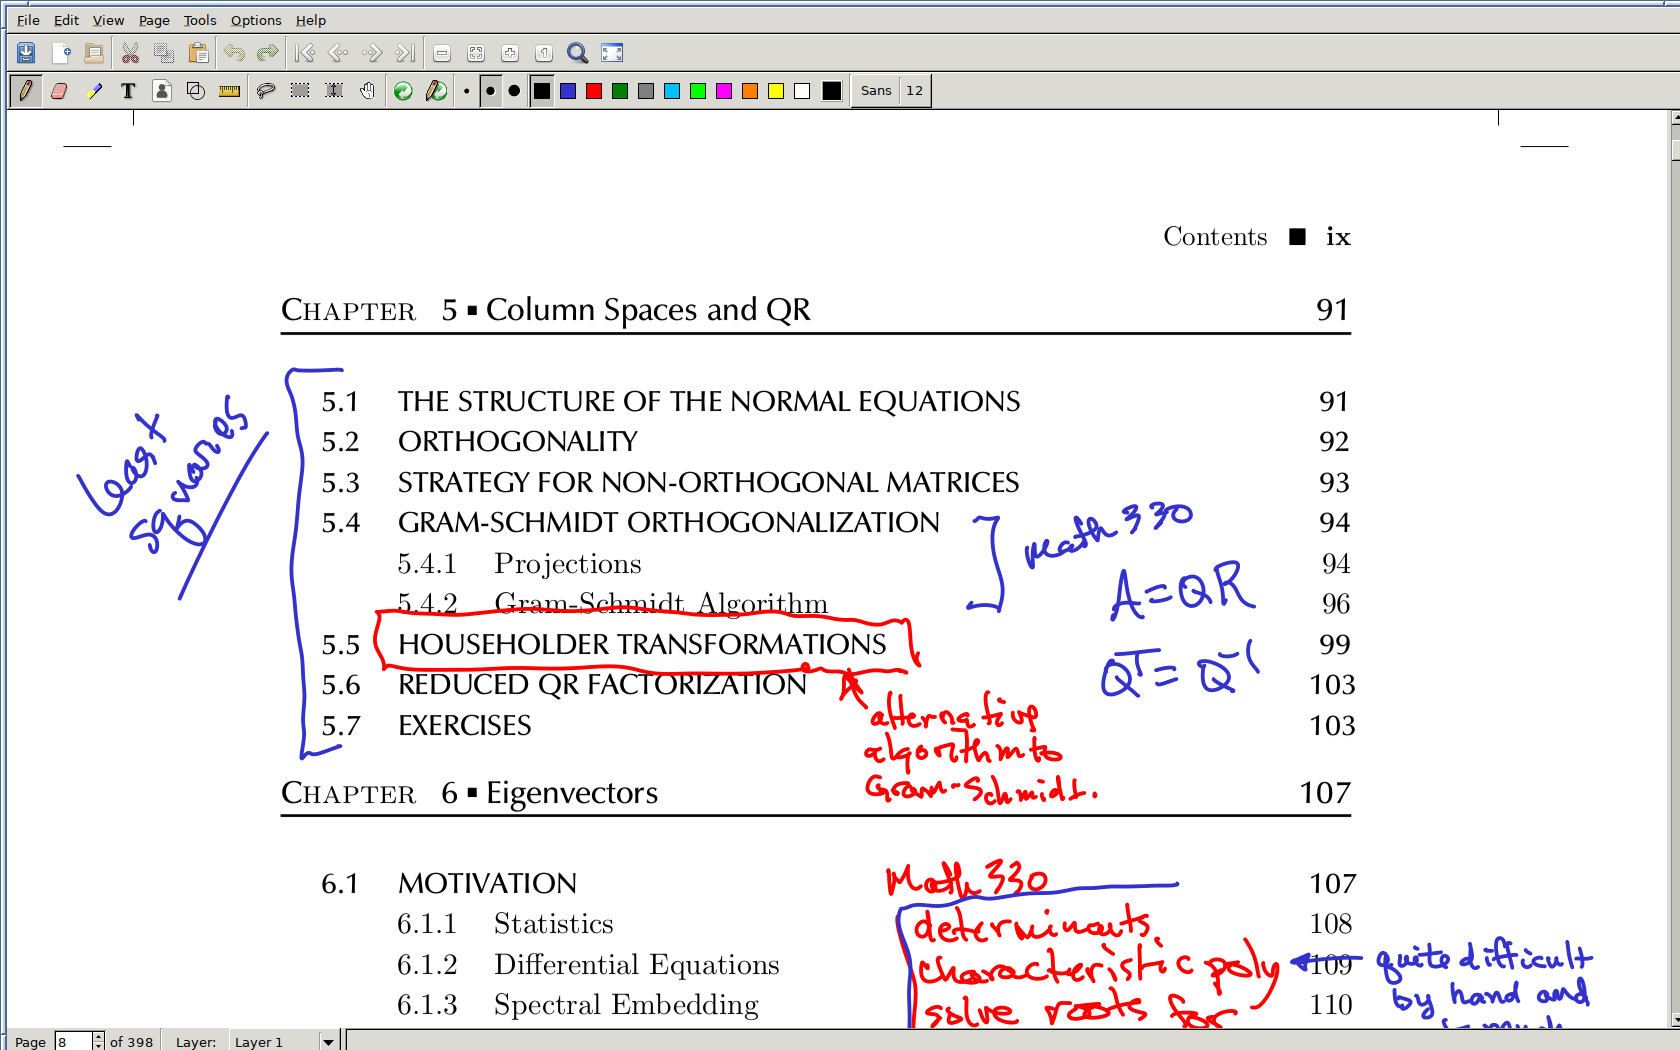1680x1050 pixels.
Task: Enable the Ruler tool
Action: pyautogui.click(x=230, y=91)
